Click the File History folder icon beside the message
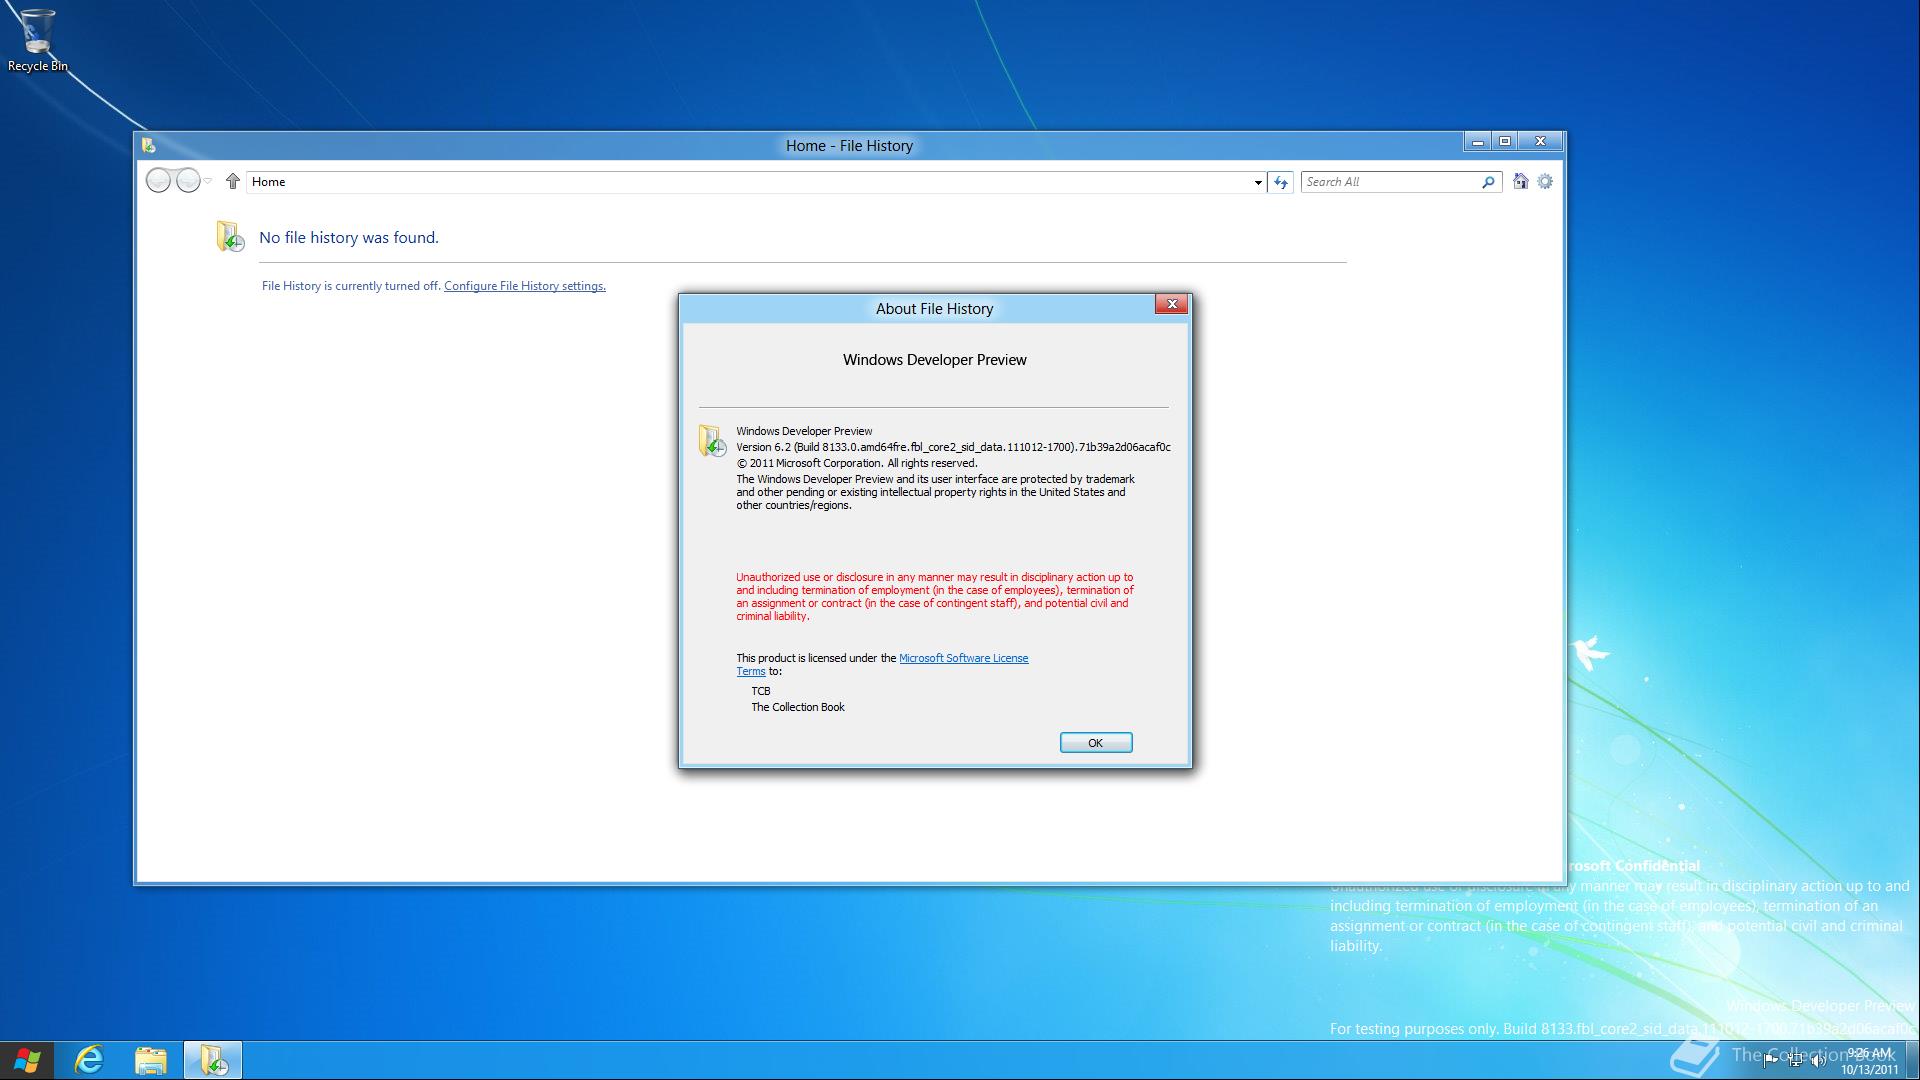 tap(230, 236)
